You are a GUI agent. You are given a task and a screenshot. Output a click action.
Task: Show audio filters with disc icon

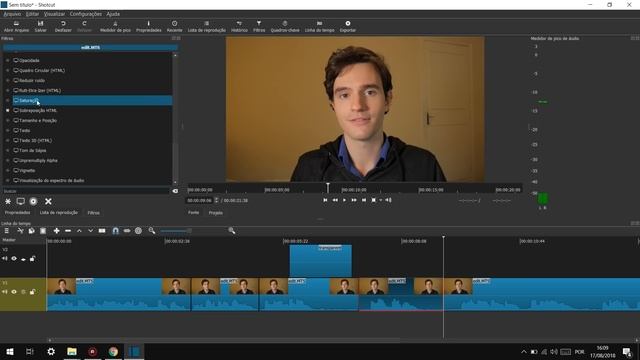pyautogui.click(x=33, y=201)
